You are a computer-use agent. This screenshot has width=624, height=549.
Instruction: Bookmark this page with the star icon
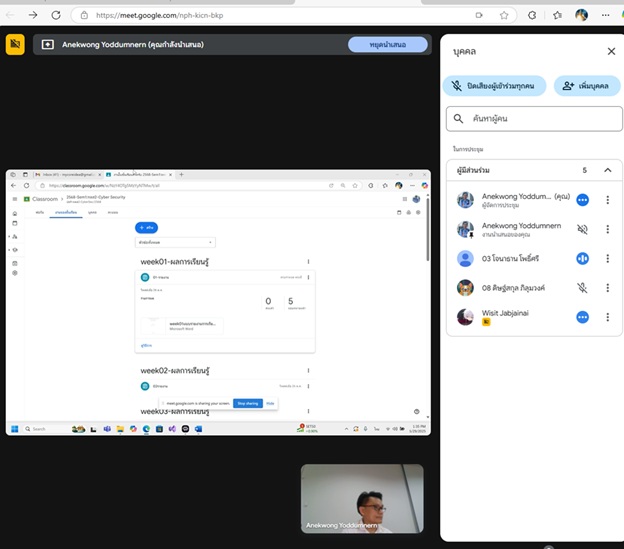coord(504,15)
